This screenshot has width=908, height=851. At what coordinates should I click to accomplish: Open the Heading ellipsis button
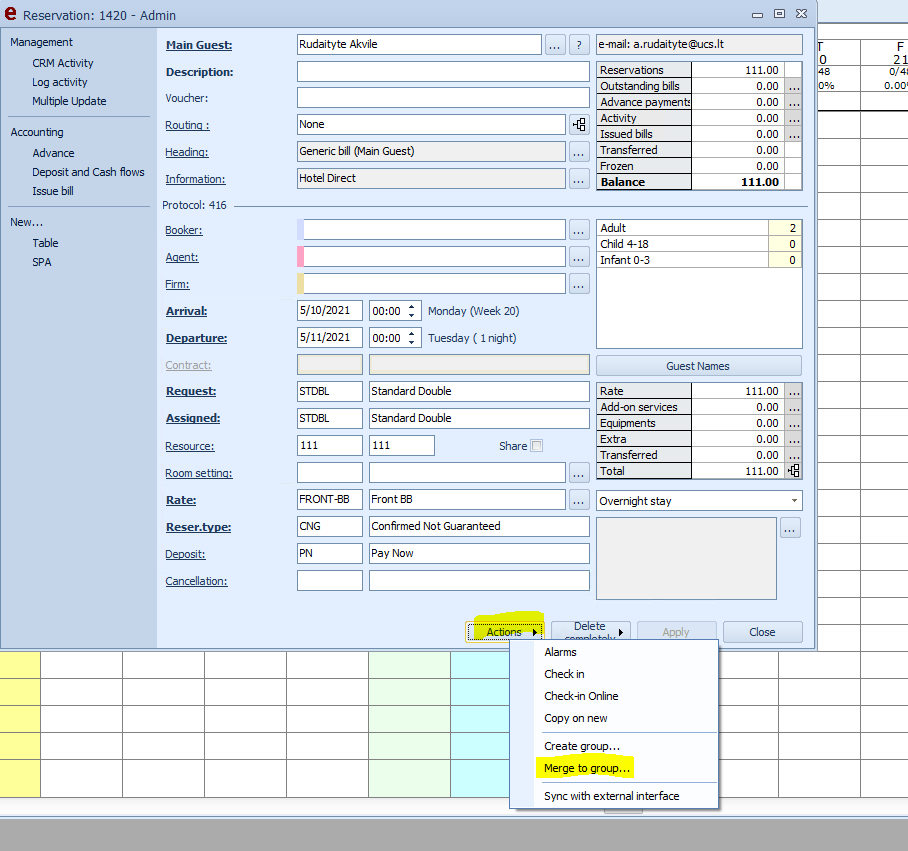point(579,152)
